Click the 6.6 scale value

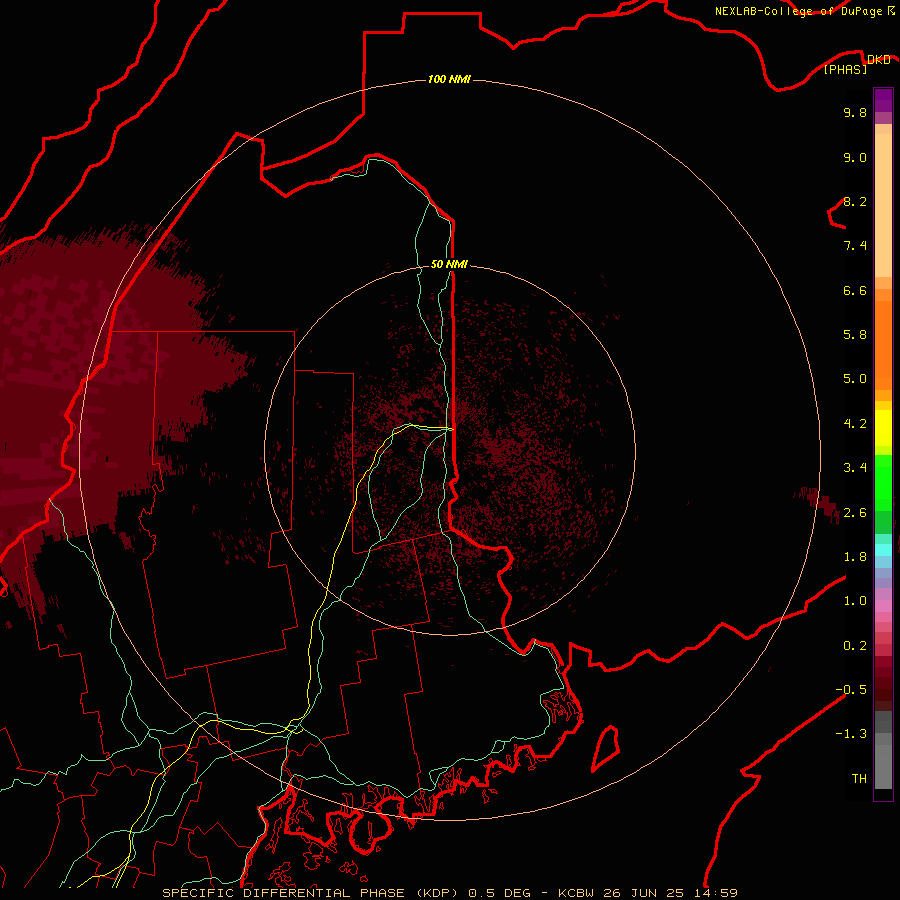click(x=855, y=291)
